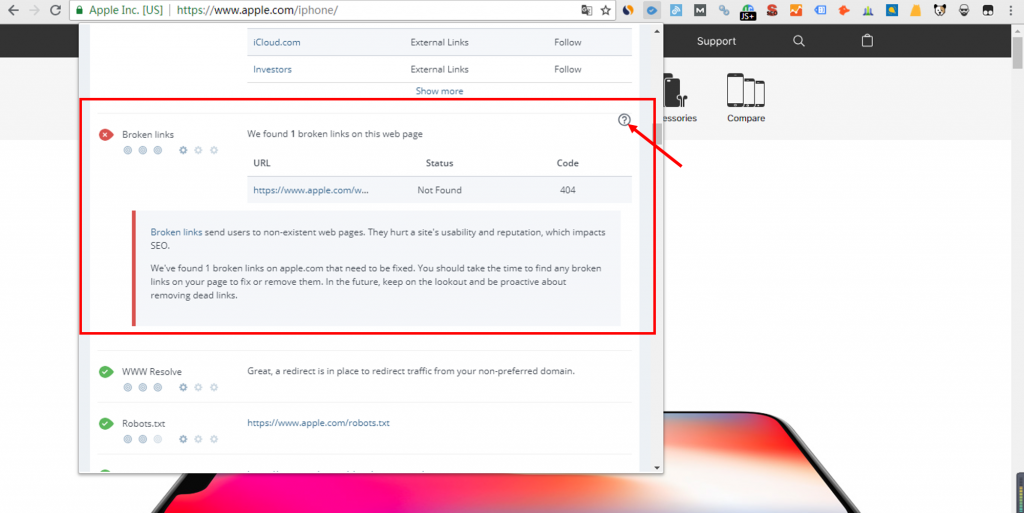The height and width of the screenshot is (513, 1024).
Task: Expand the list with Show more
Action: 439,91
